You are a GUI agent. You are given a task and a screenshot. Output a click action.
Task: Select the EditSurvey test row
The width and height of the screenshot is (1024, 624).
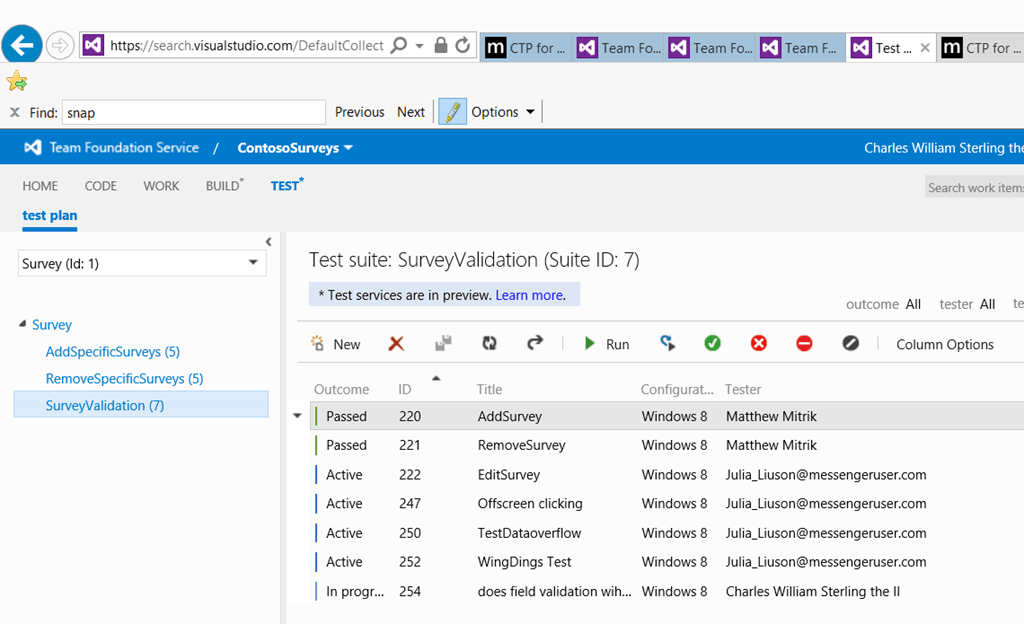[666, 475]
